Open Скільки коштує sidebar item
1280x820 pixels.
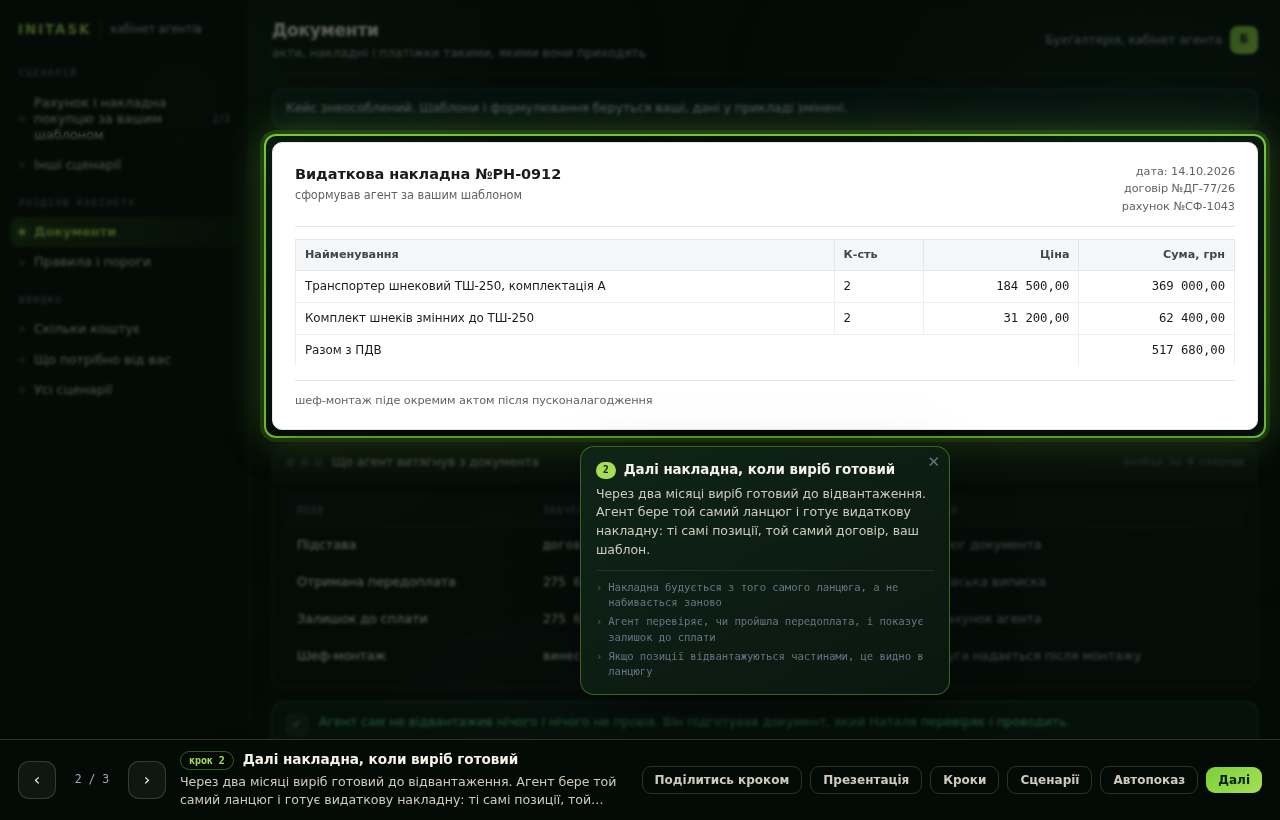(125, 329)
